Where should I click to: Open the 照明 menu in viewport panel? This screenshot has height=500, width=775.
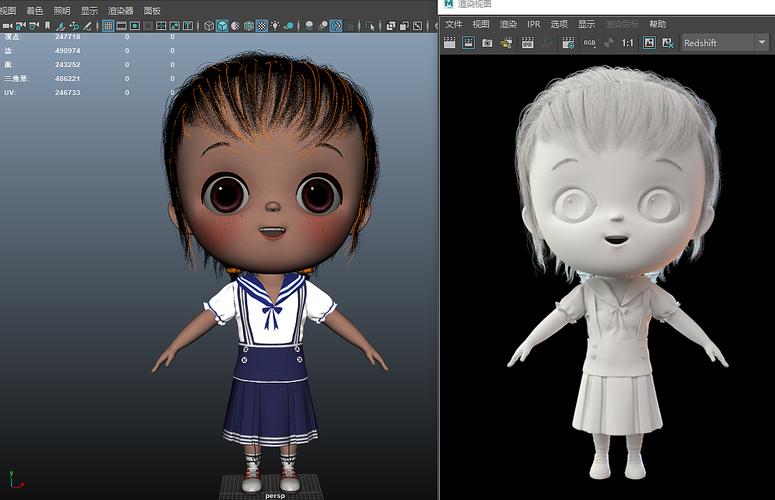[x=62, y=11]
